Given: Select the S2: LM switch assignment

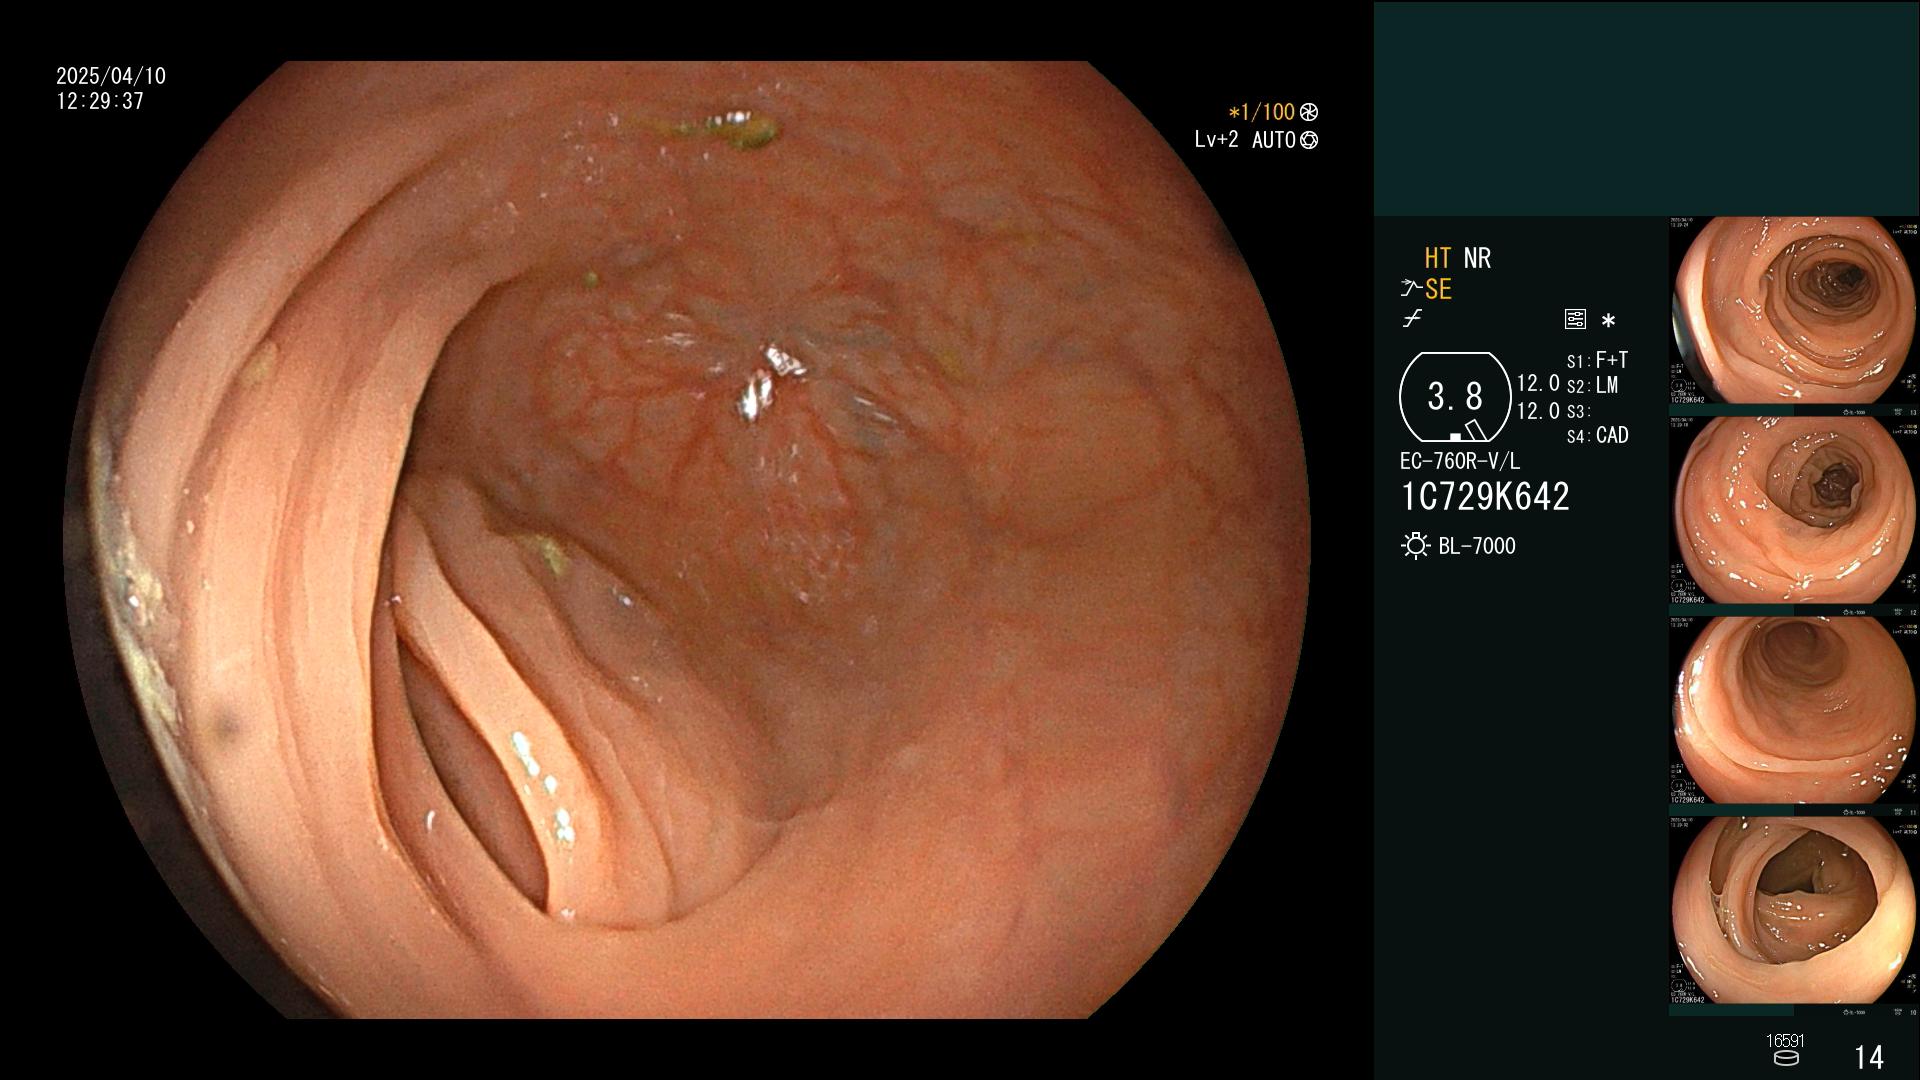Looking at the screenshot, I should 1592,385.
